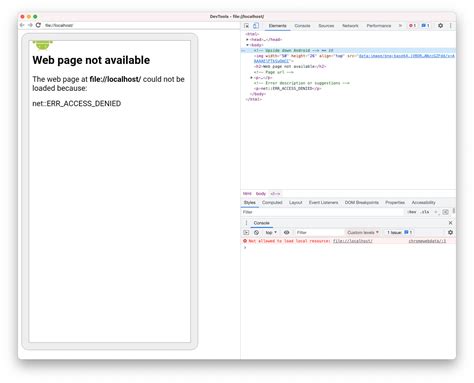
Task: Open console settings gear icon
Action: (x=450, y=232)
